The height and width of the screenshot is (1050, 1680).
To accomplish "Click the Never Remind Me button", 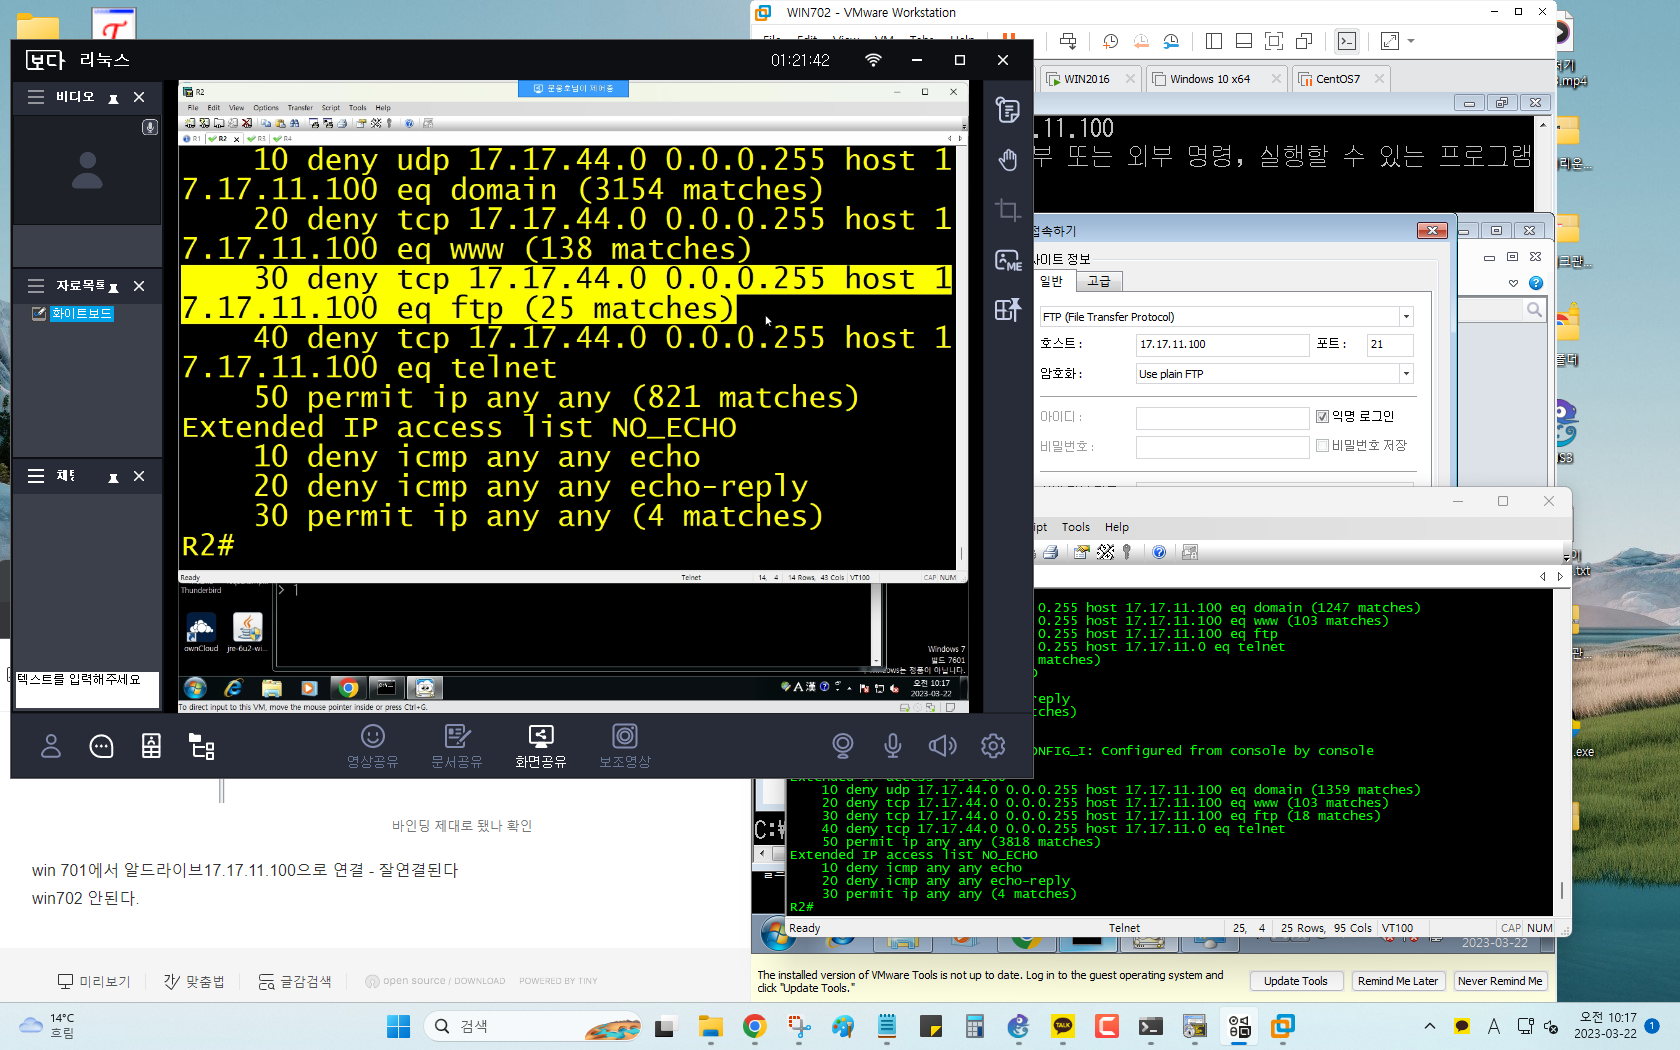I will (x=1500, y=981).
